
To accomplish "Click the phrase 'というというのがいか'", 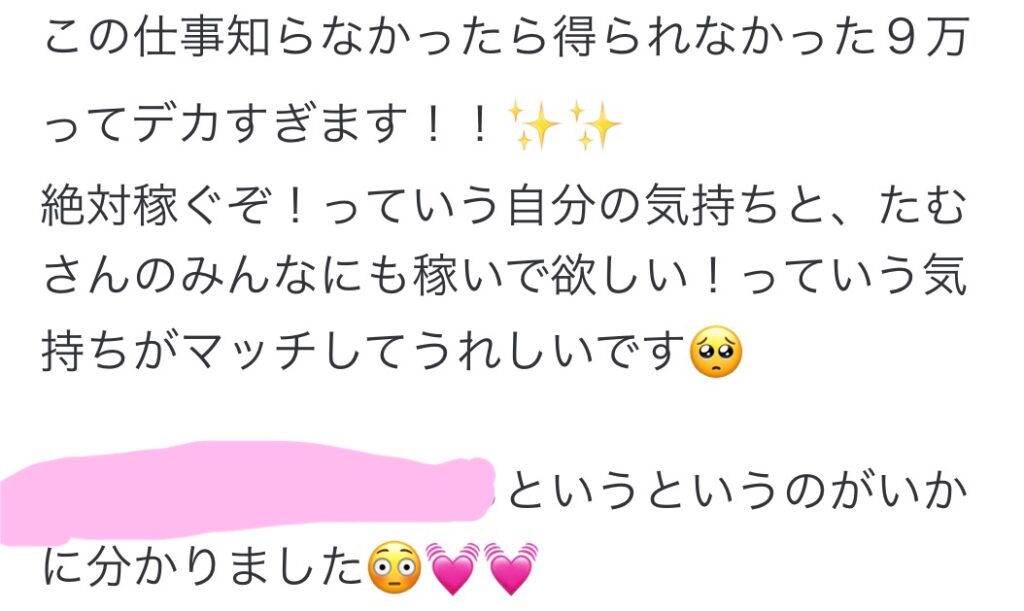I will (x=737, y=490).
